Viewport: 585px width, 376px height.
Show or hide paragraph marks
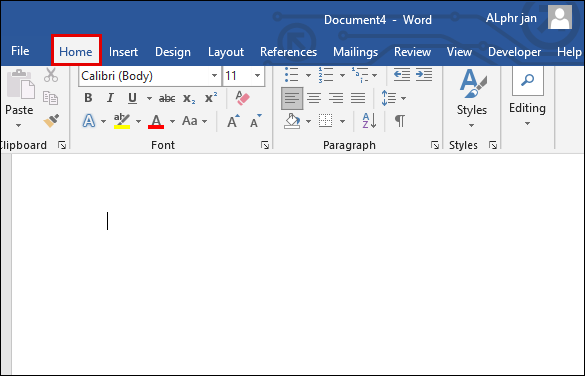click(399, 121)
